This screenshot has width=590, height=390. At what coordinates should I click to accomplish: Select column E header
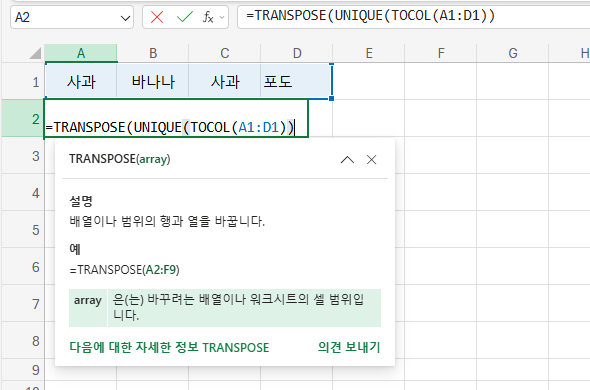click(x=369, y=53)
